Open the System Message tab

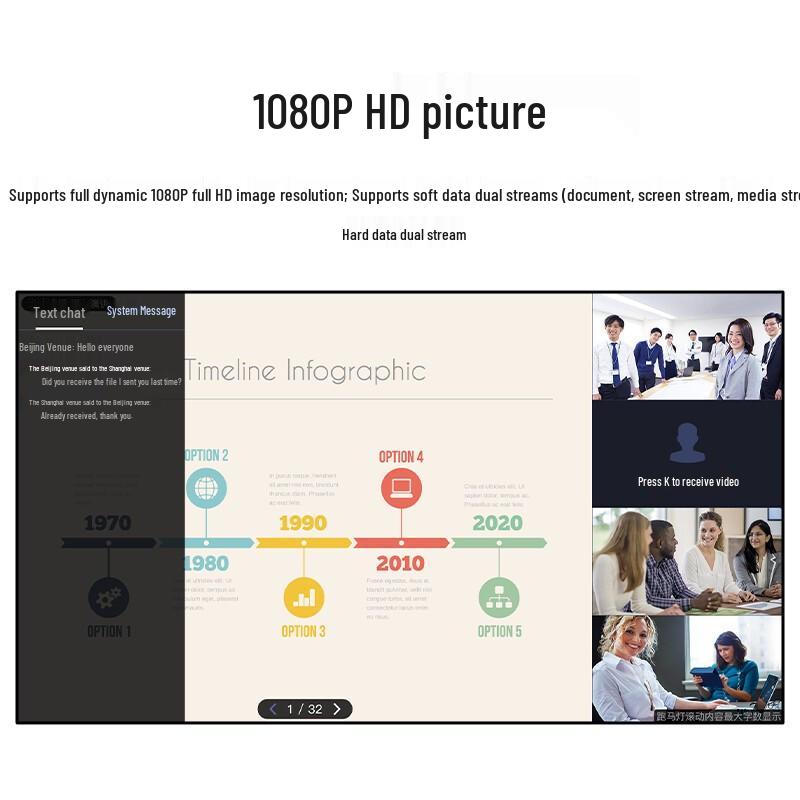point(141,311)
